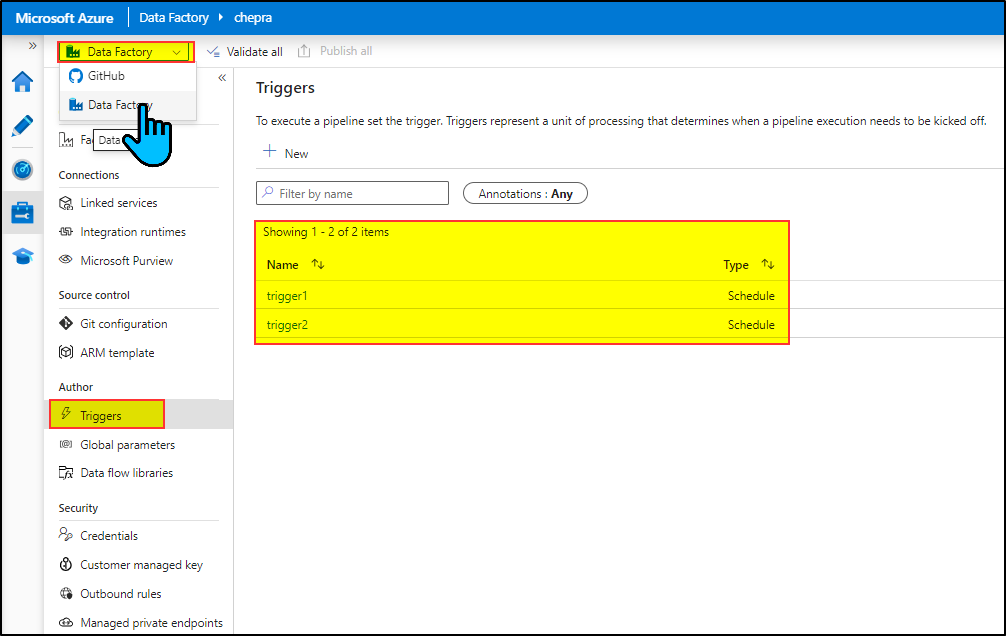1006x636 pixels.
Task: Click the Filter by name field
Action: [352, 193]
